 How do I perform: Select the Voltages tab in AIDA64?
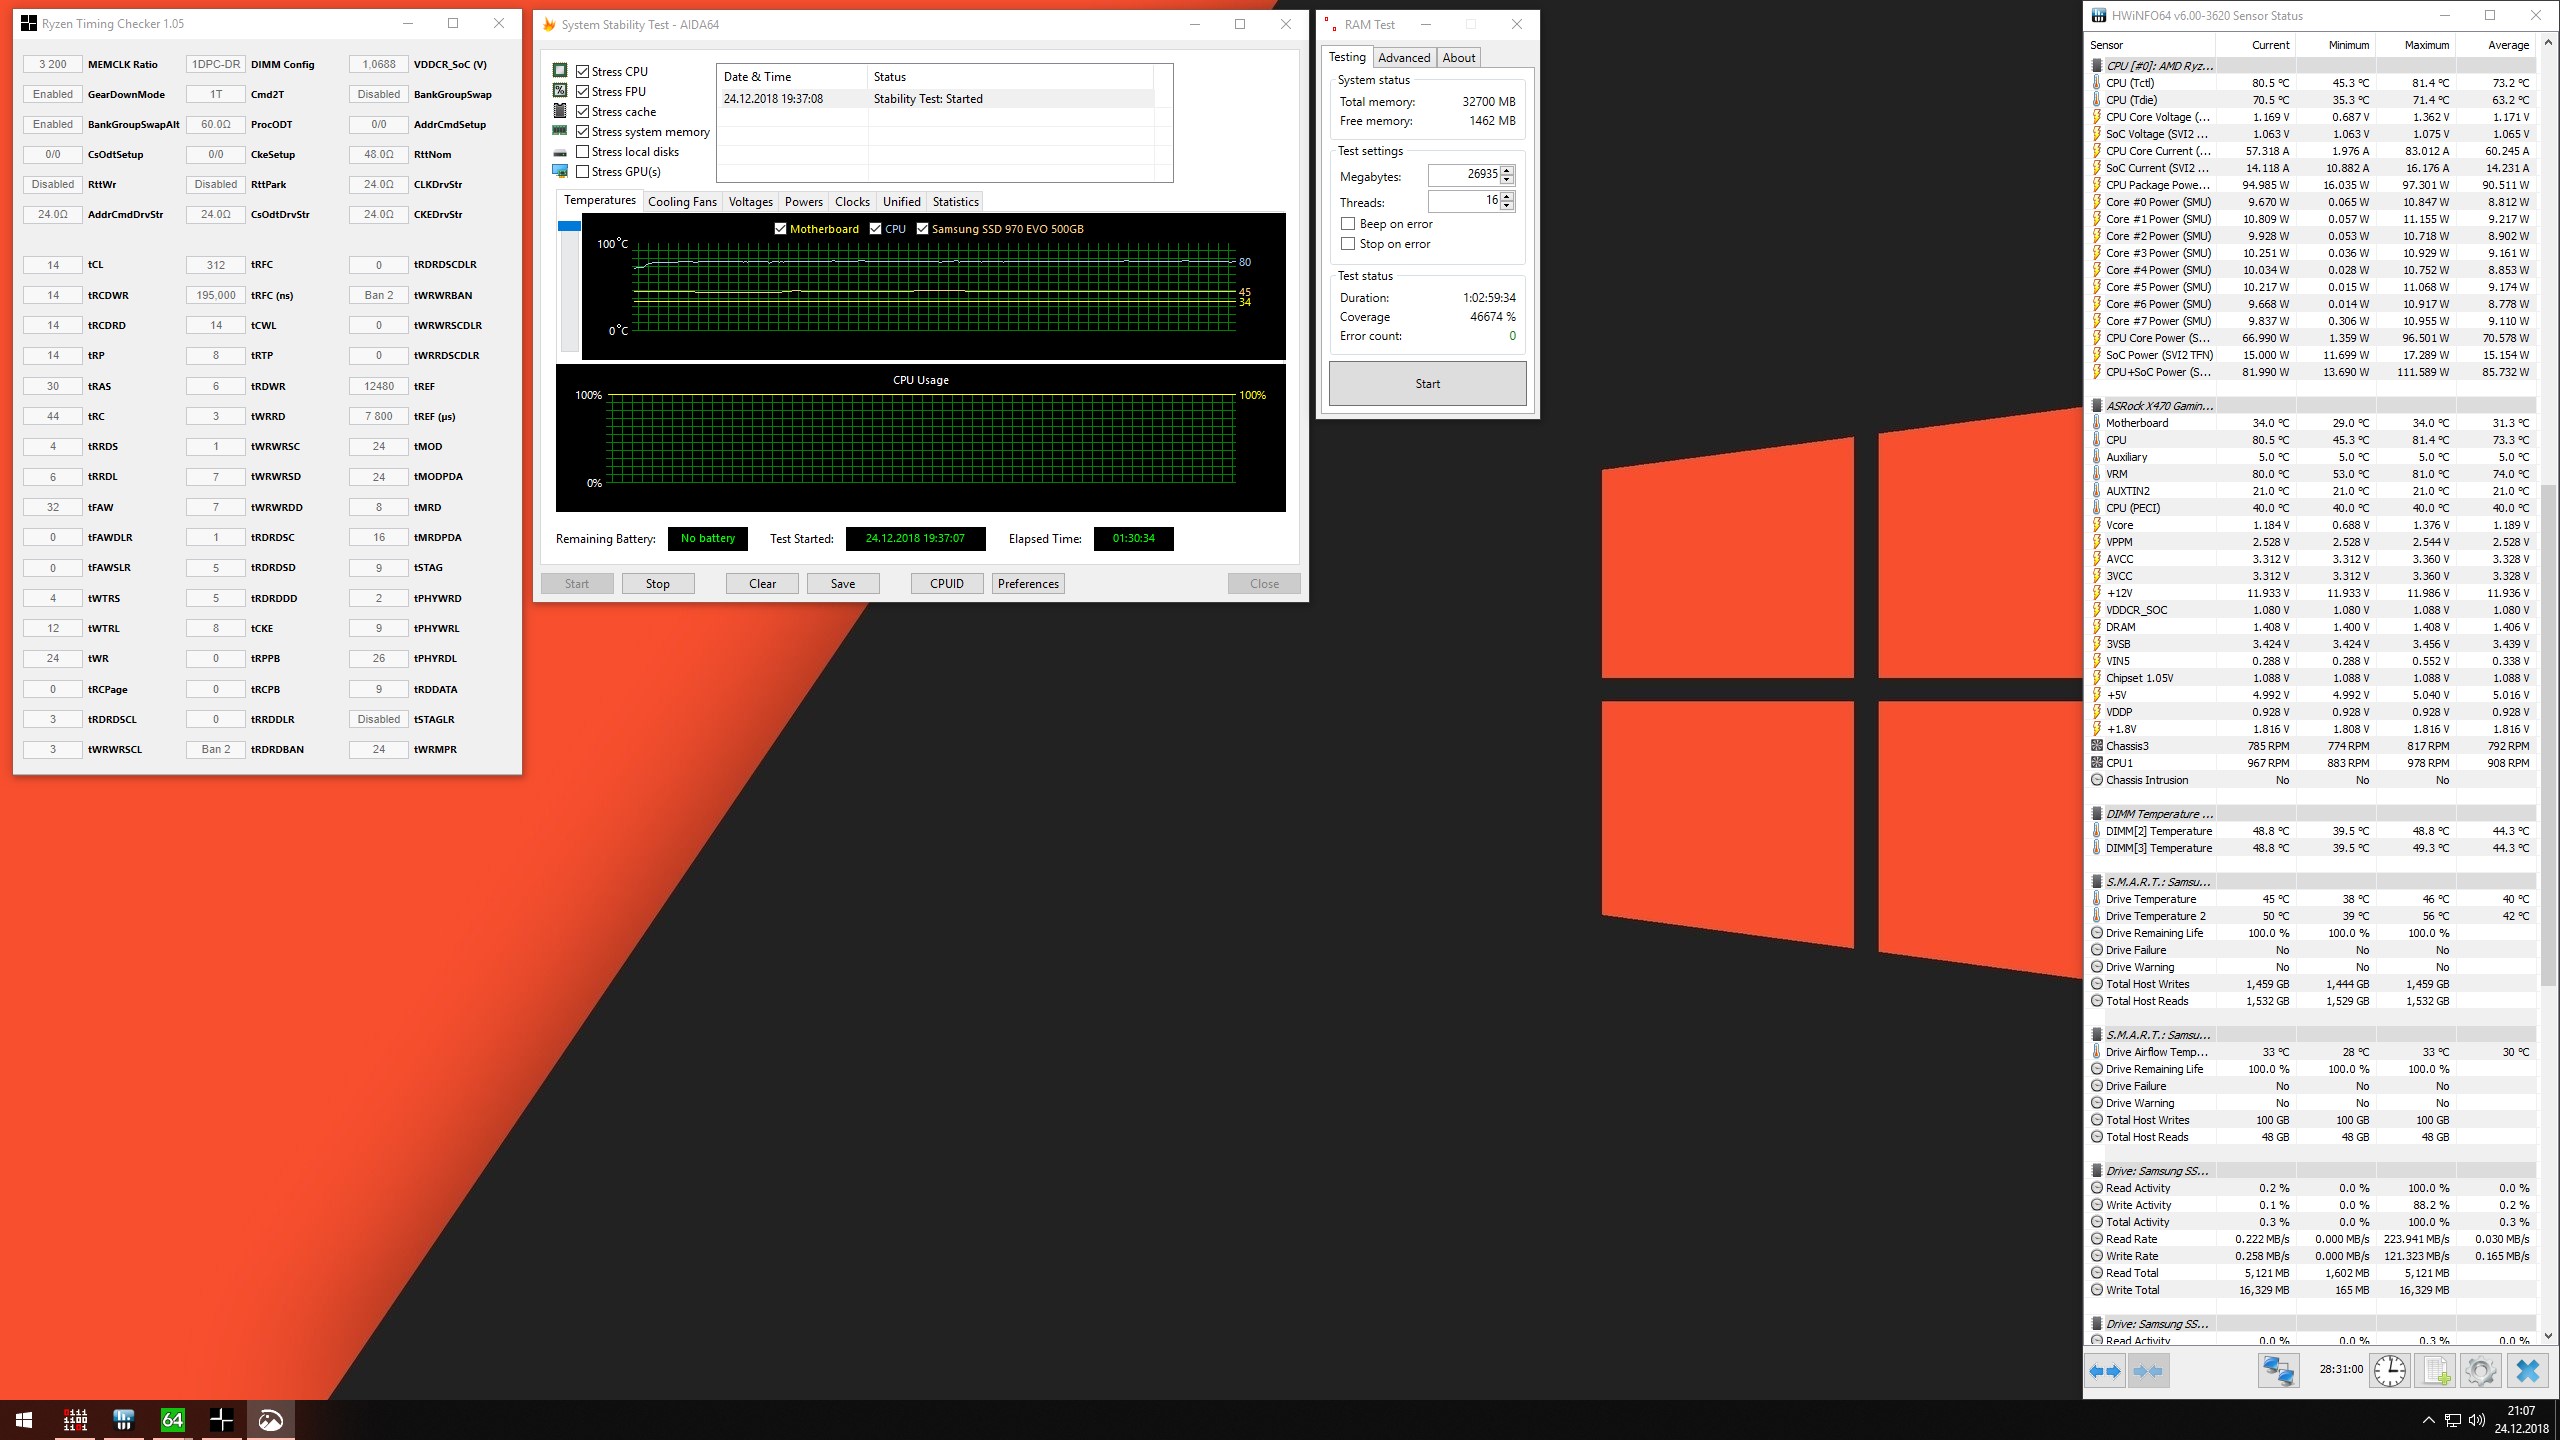tap(751, 200)
